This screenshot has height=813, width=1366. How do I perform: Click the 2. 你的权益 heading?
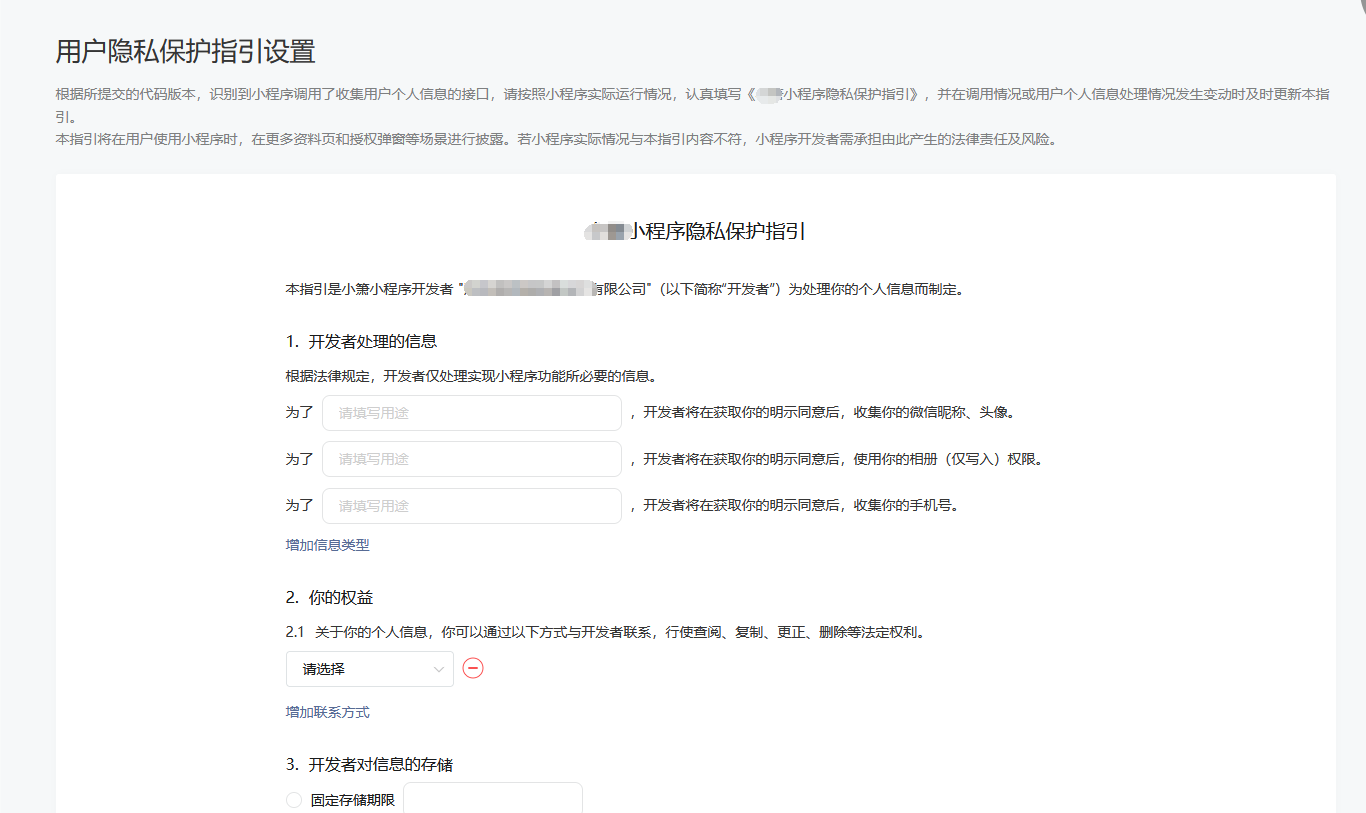[x=329, y=597]
